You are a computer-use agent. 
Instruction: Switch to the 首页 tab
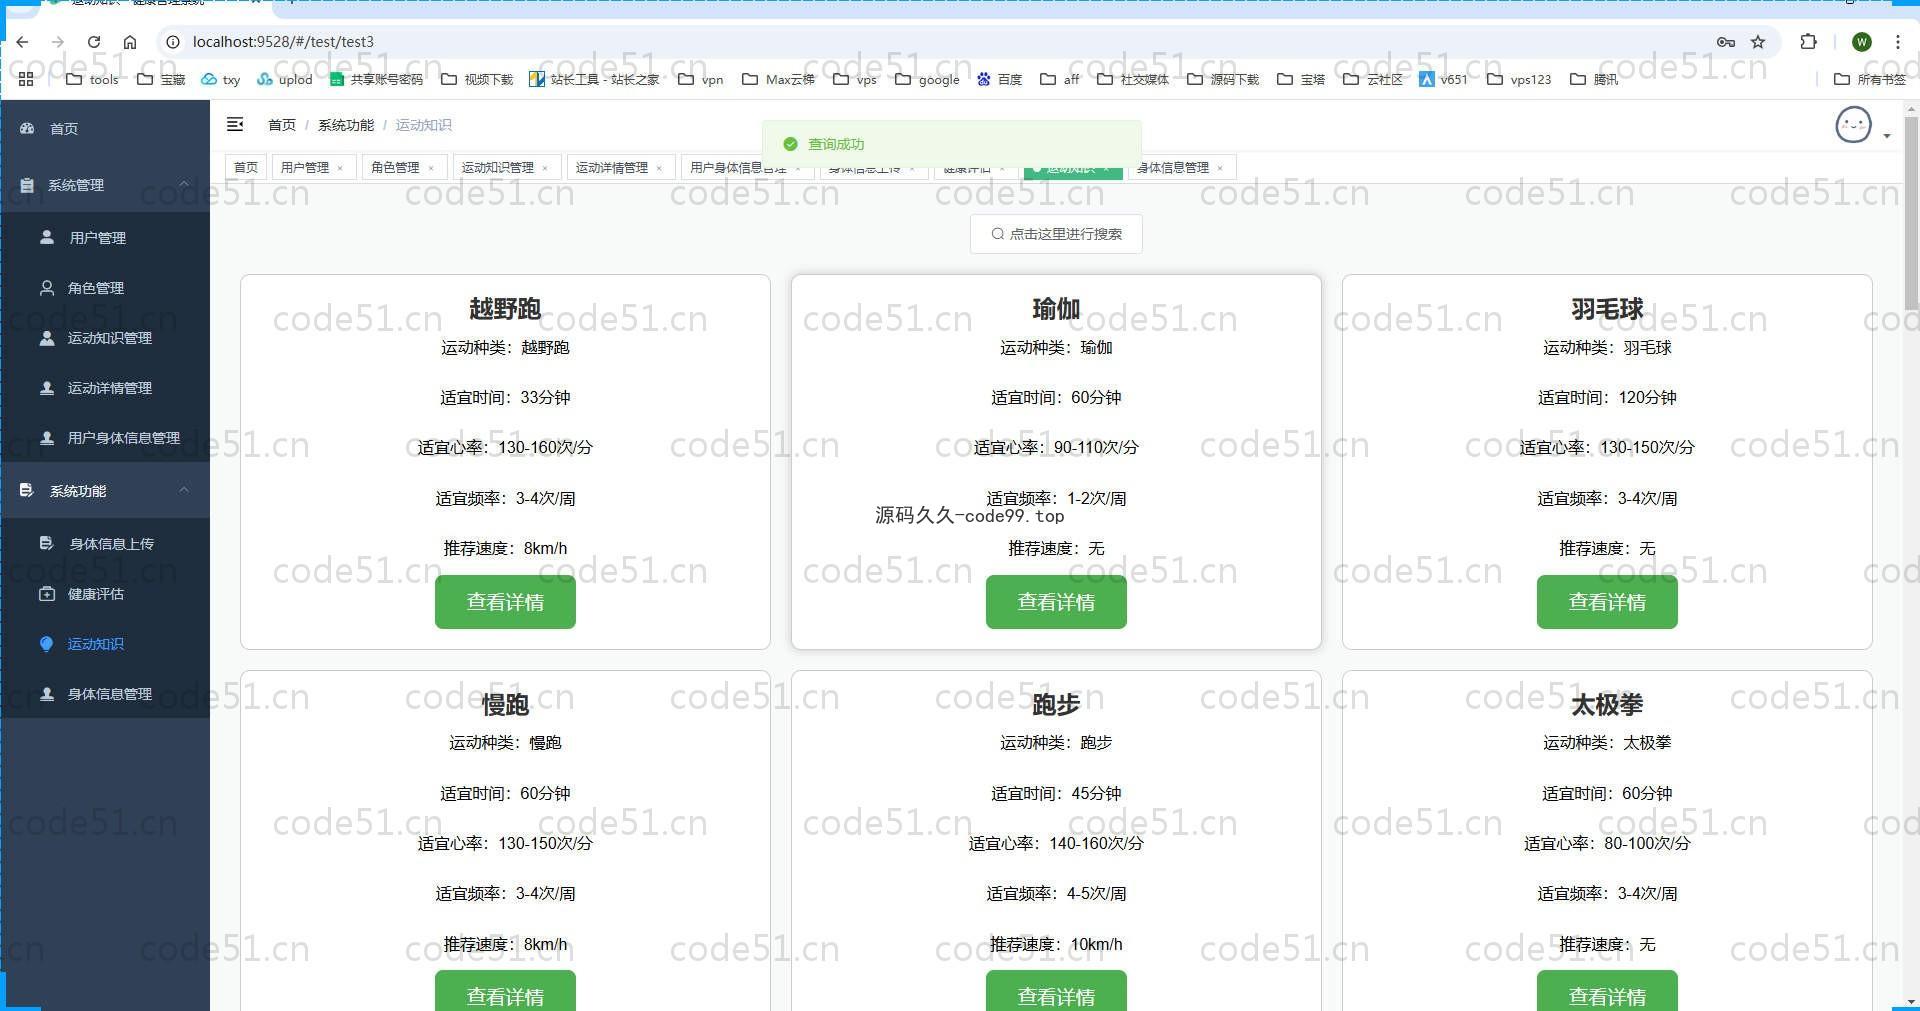point(246,167)
